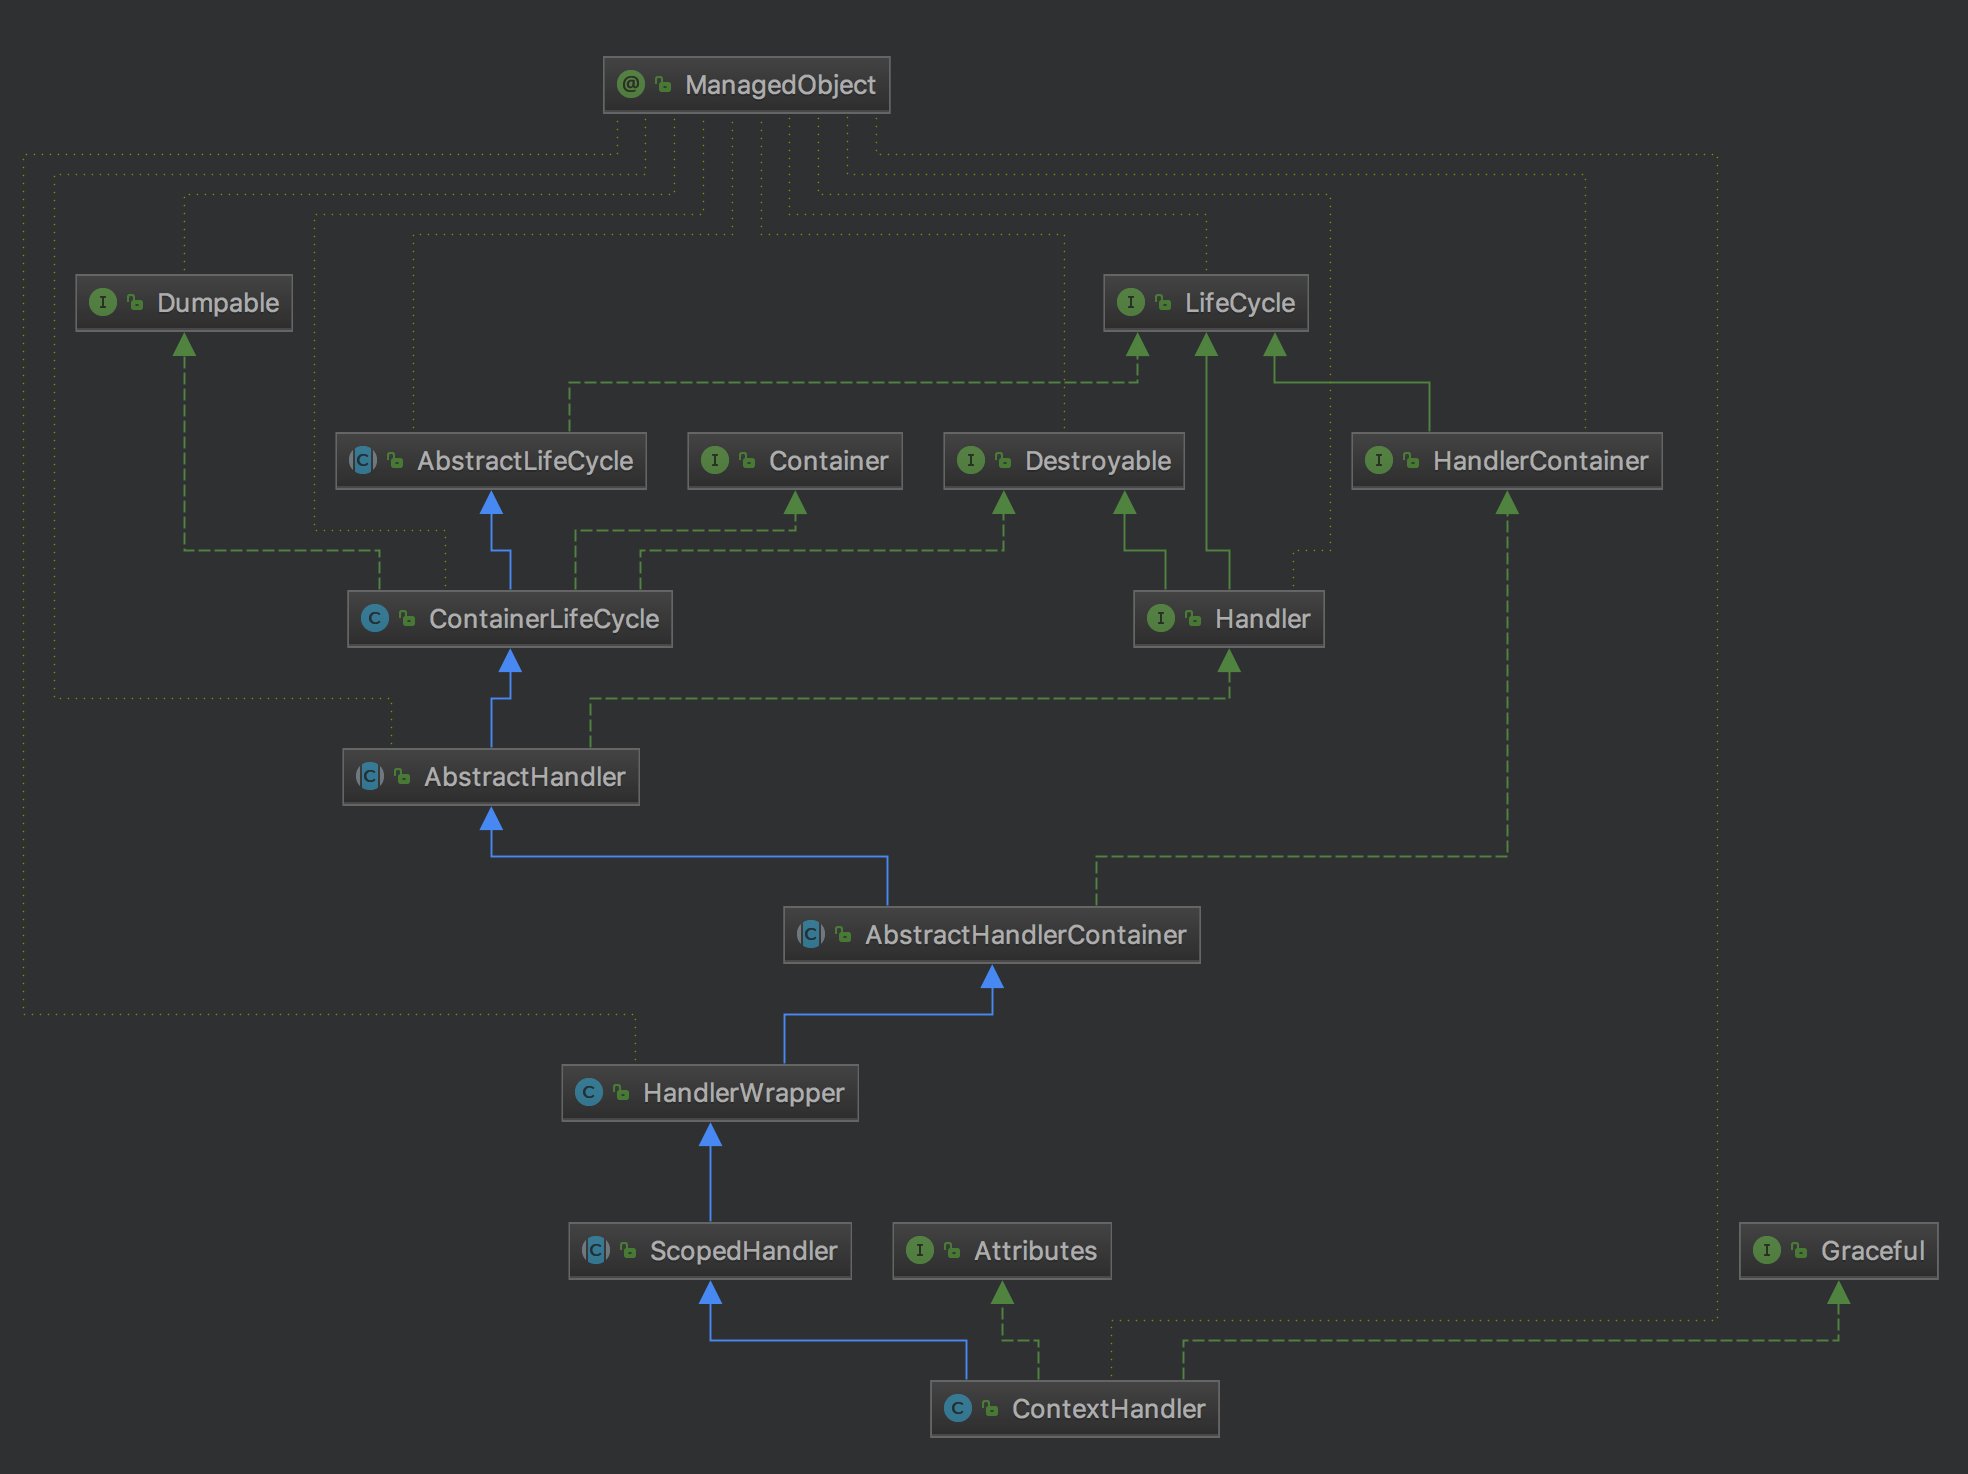Click the public lock icon on ManagedObject
The width and height of the screenshot is (1968, 1474).
click(x=663, y=85)
